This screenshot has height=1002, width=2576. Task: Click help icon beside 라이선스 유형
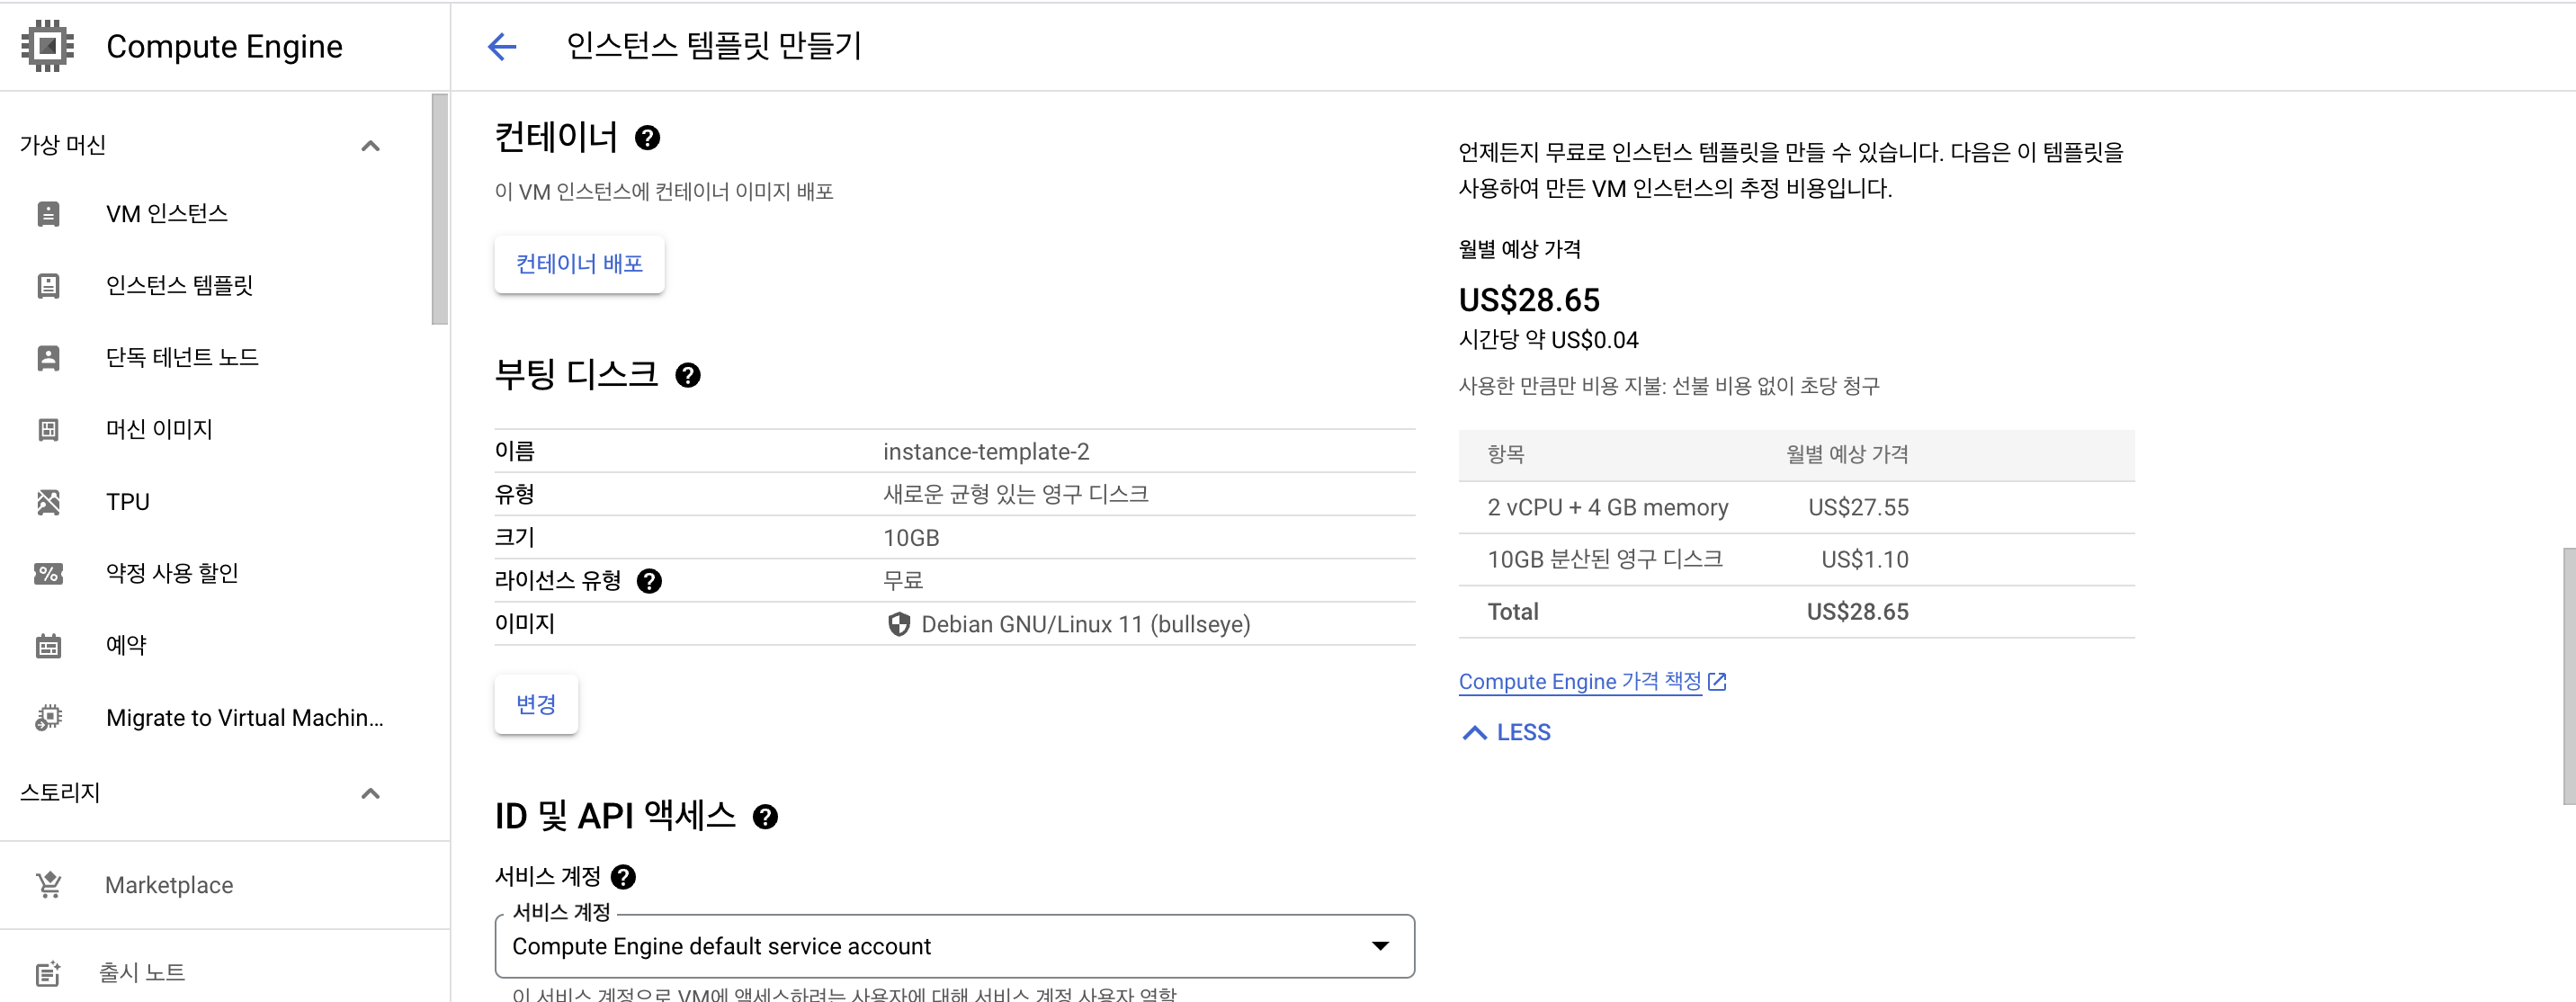[x=649, y=581]
